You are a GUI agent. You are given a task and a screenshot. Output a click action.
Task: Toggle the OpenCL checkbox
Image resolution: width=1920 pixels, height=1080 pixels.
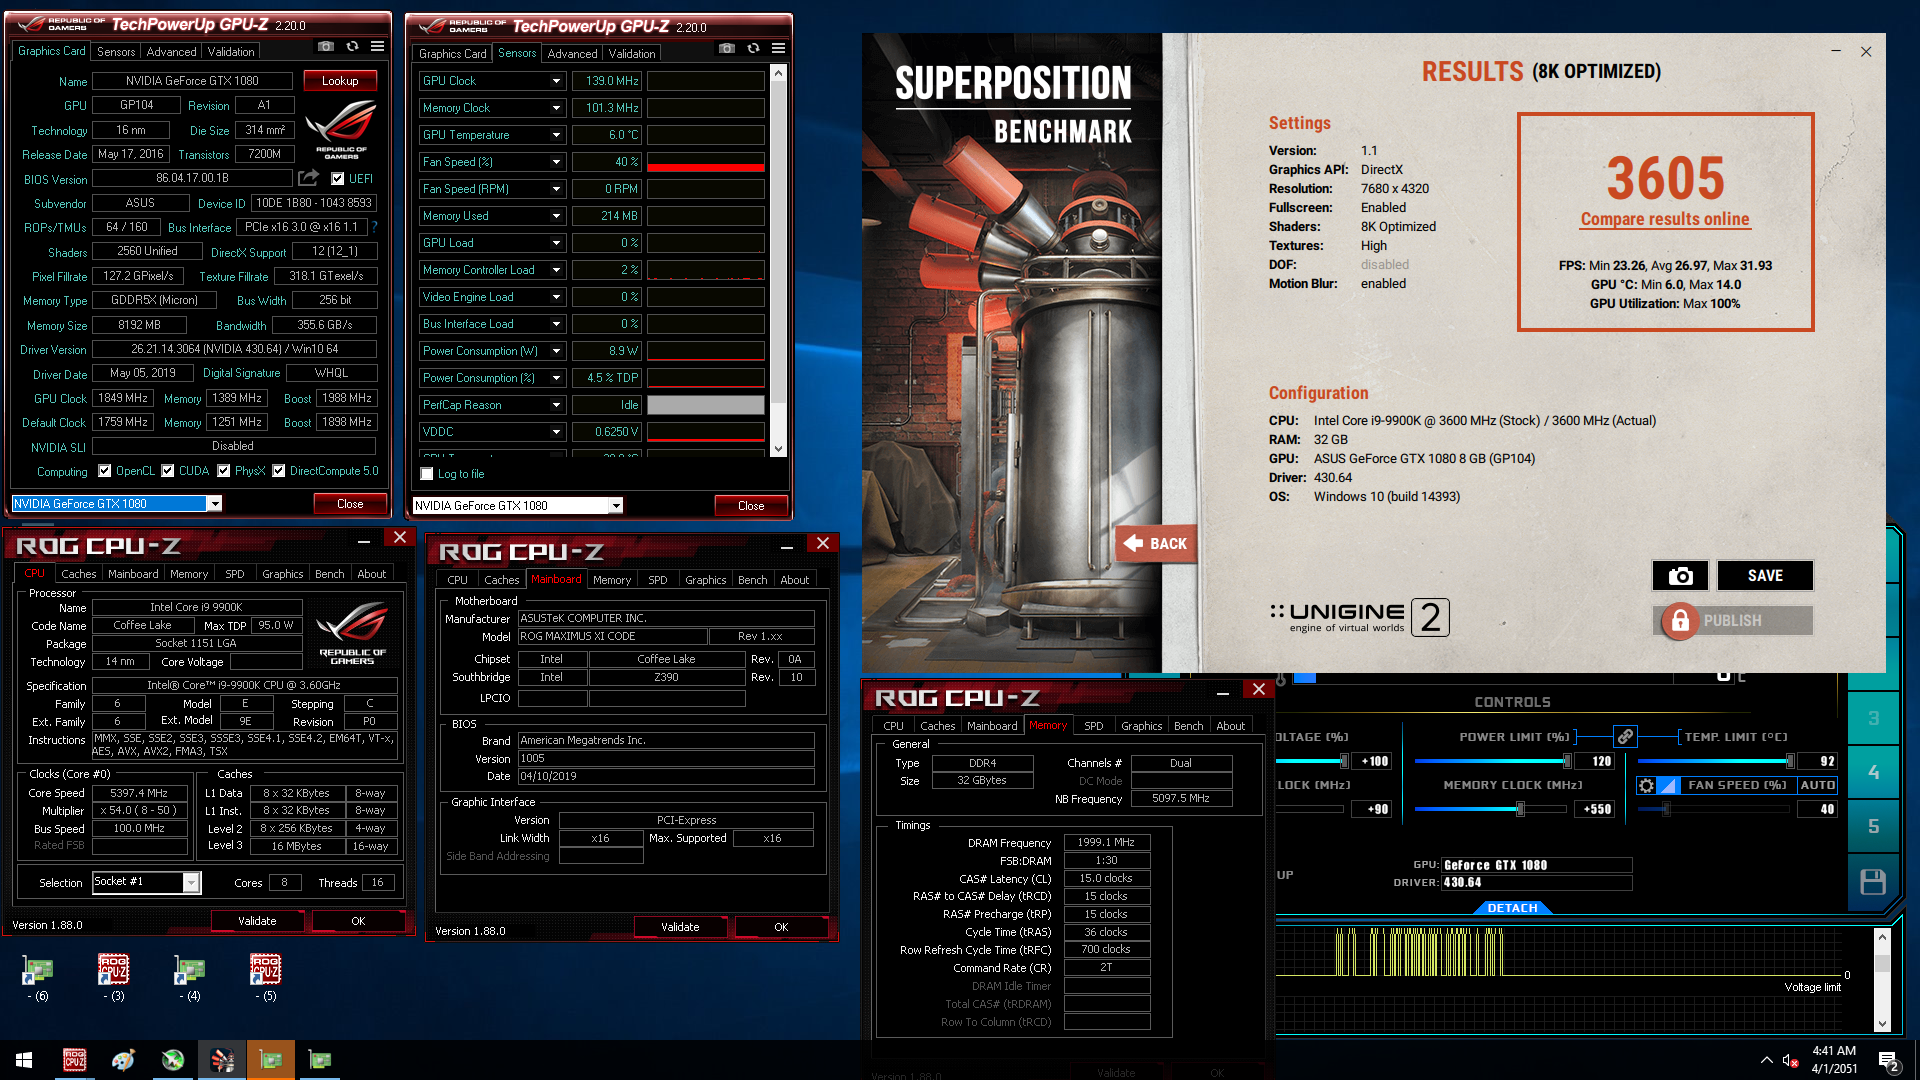pyautogui.click(x=105, y=471)
